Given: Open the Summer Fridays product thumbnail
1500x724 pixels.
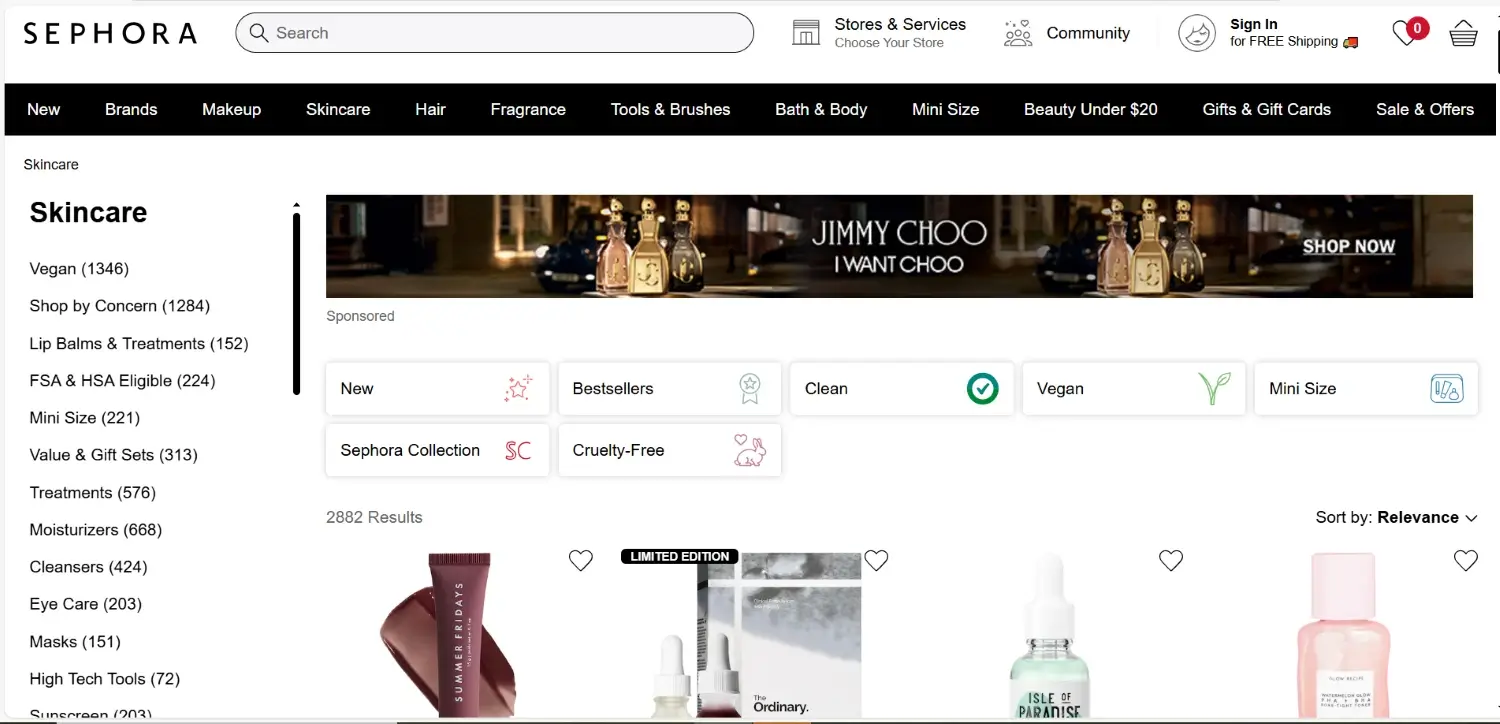Looking at the screenshot, I should coord(448,635).
